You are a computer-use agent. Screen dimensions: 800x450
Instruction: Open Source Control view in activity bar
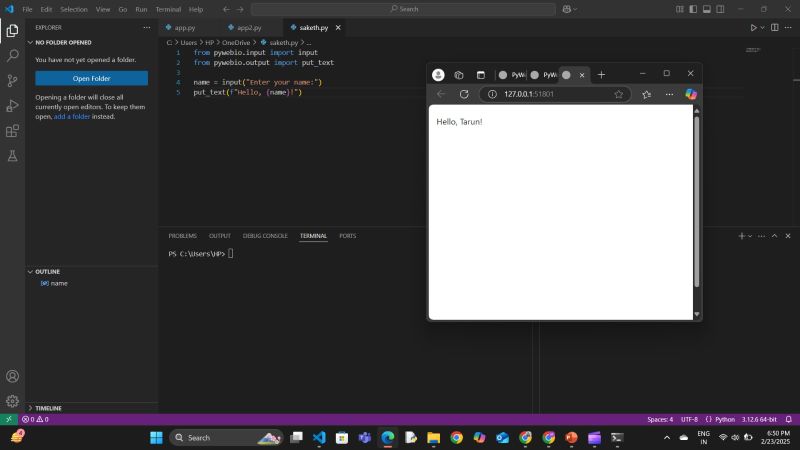pos(12,81)
